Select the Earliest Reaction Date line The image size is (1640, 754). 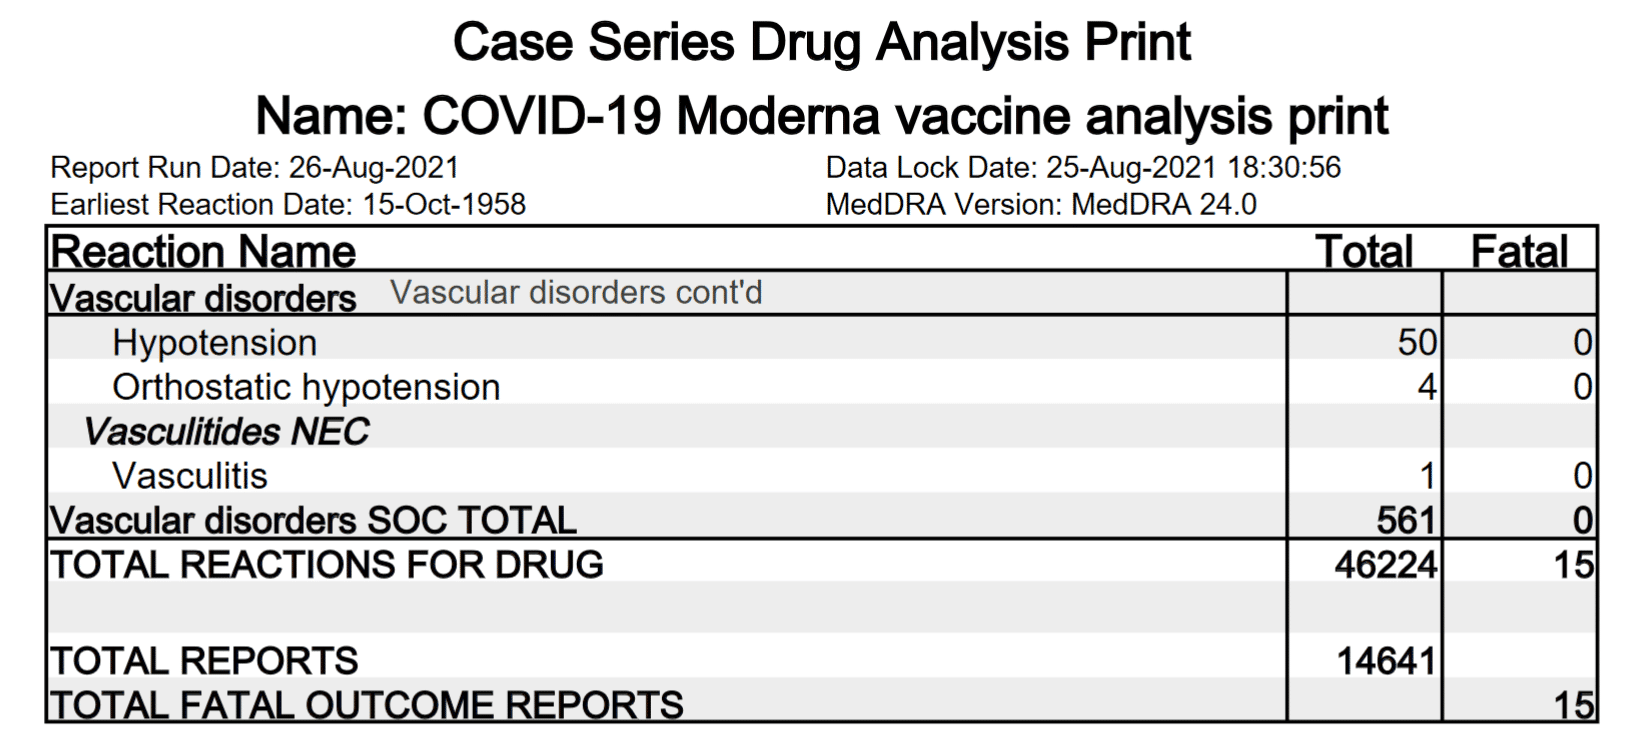point(288,204)
